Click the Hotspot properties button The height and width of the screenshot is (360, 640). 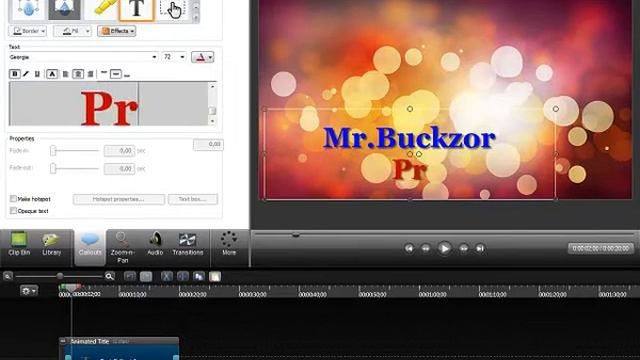point(119,199)
